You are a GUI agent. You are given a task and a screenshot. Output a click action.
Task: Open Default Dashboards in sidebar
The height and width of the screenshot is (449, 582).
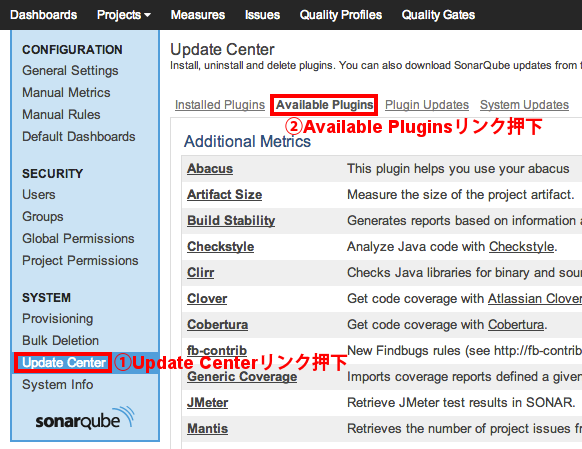pyautogui.click(x=79, y=137)
